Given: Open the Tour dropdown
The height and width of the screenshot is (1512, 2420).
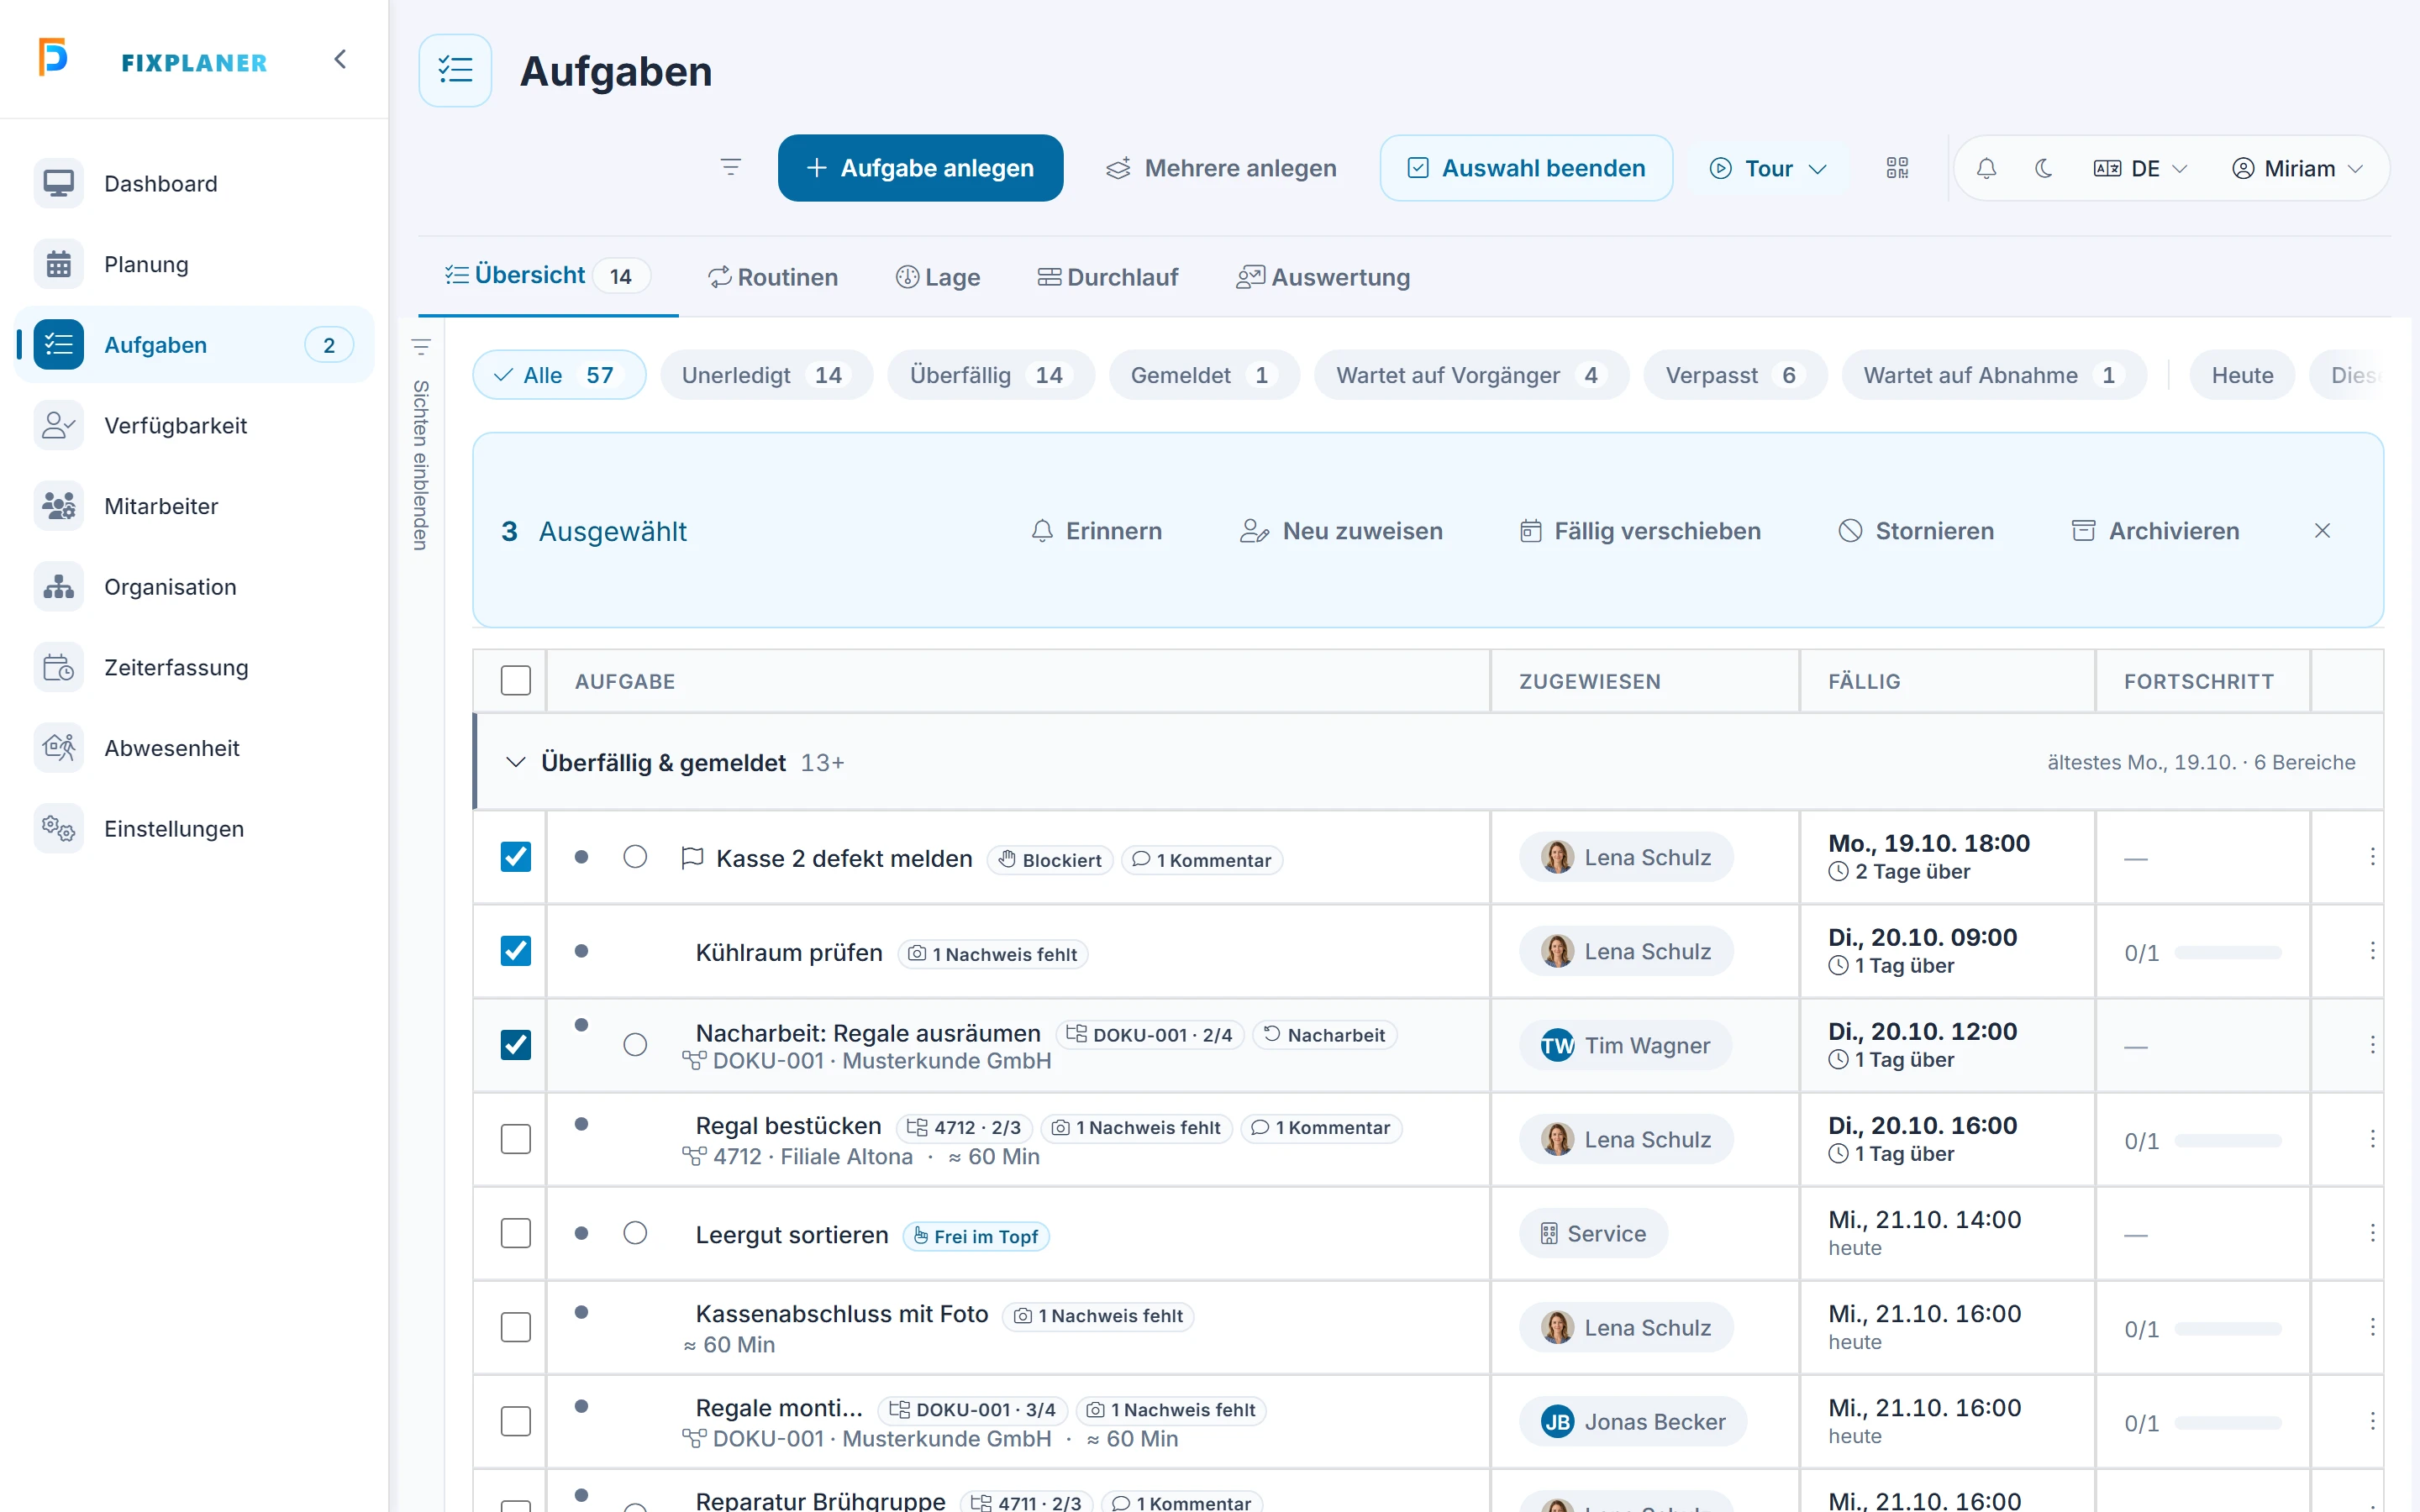Looking at the screenshot, I should 1768,168.
